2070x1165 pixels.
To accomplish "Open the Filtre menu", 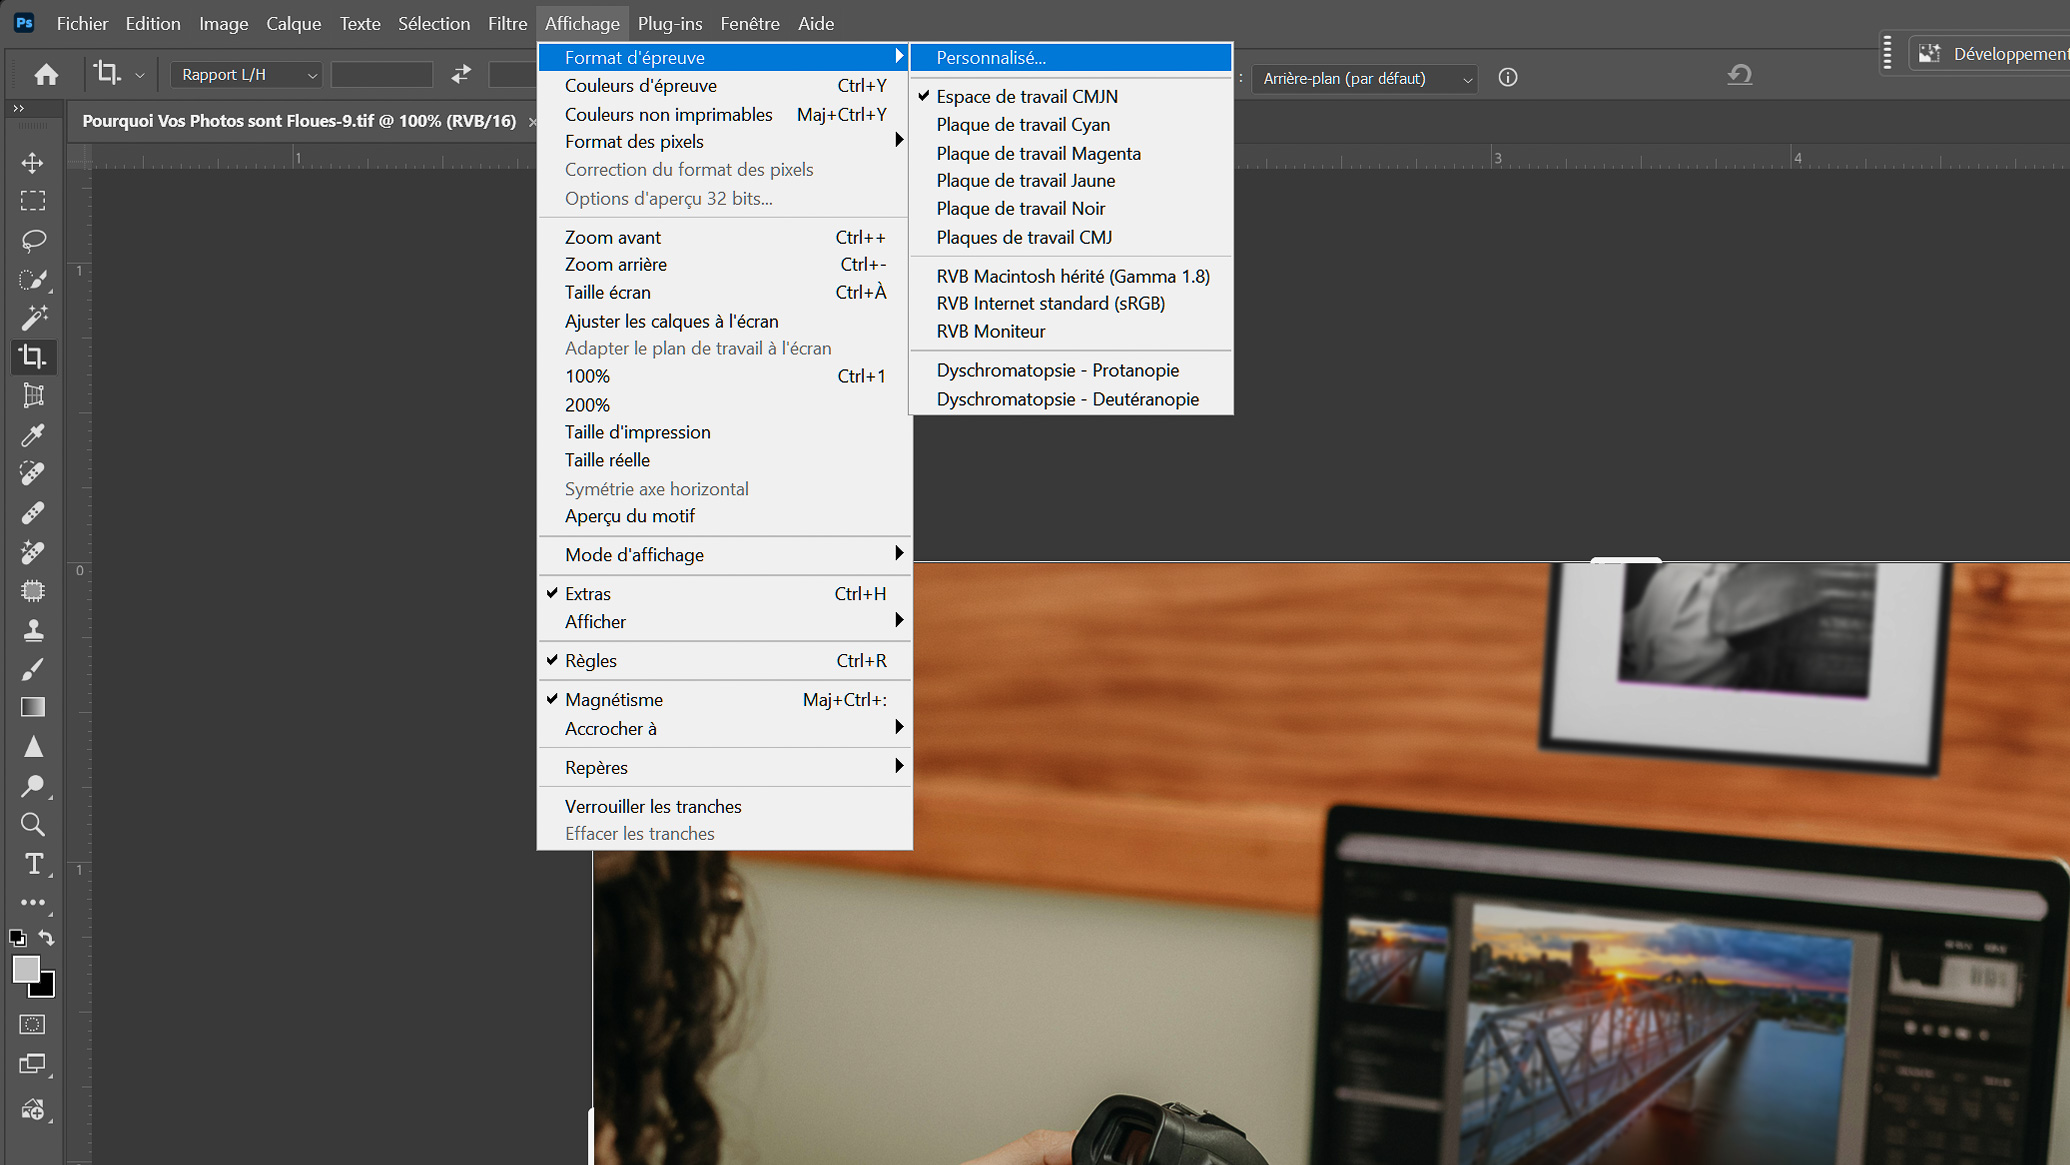I will [507, 23].
